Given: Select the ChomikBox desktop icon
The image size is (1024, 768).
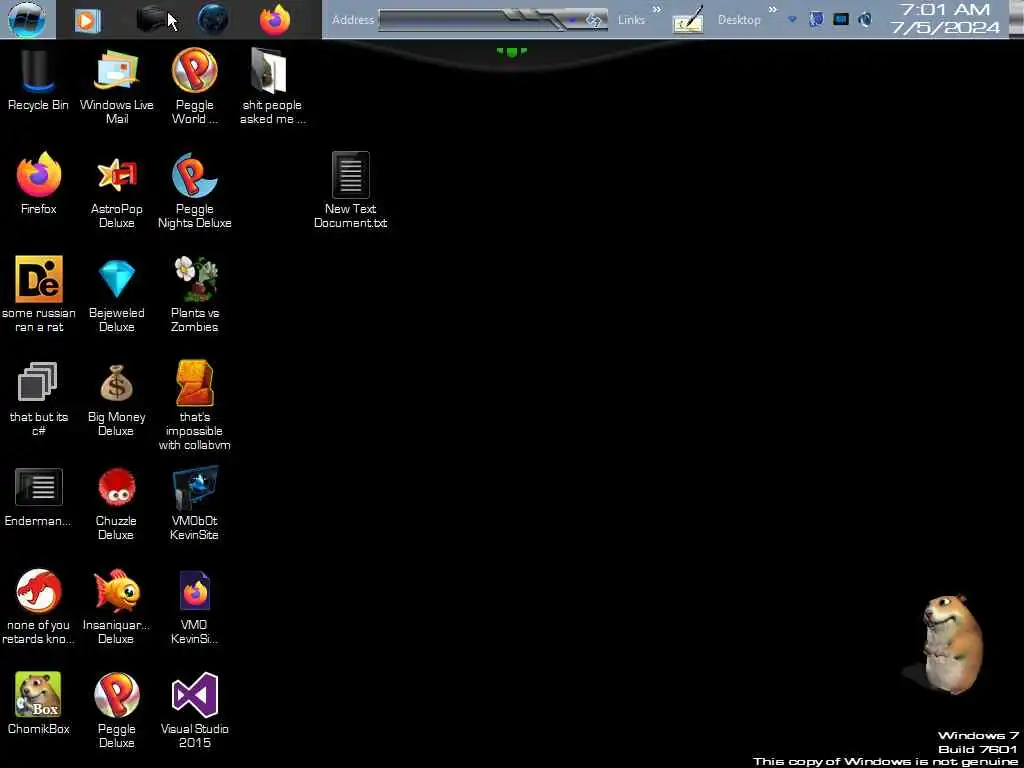Looking at the screenshot, I should 39,703.
